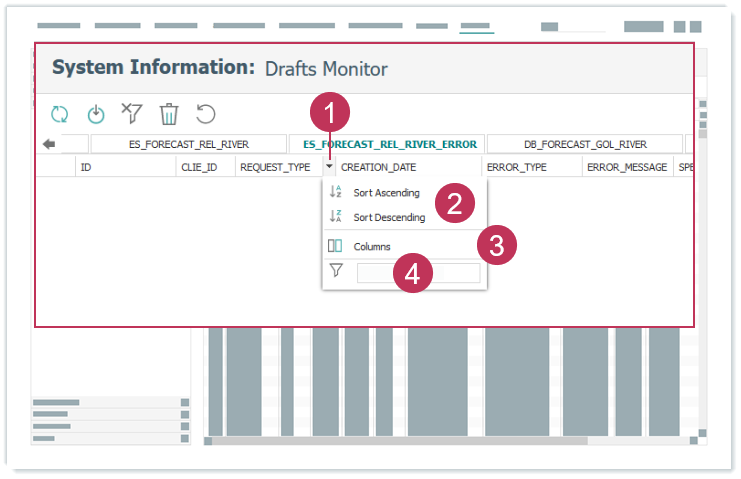Switch to DB_FORECAST_GOL_RIVER tab
This screenshot has width=741, height=479.
(x=585, y=144)
